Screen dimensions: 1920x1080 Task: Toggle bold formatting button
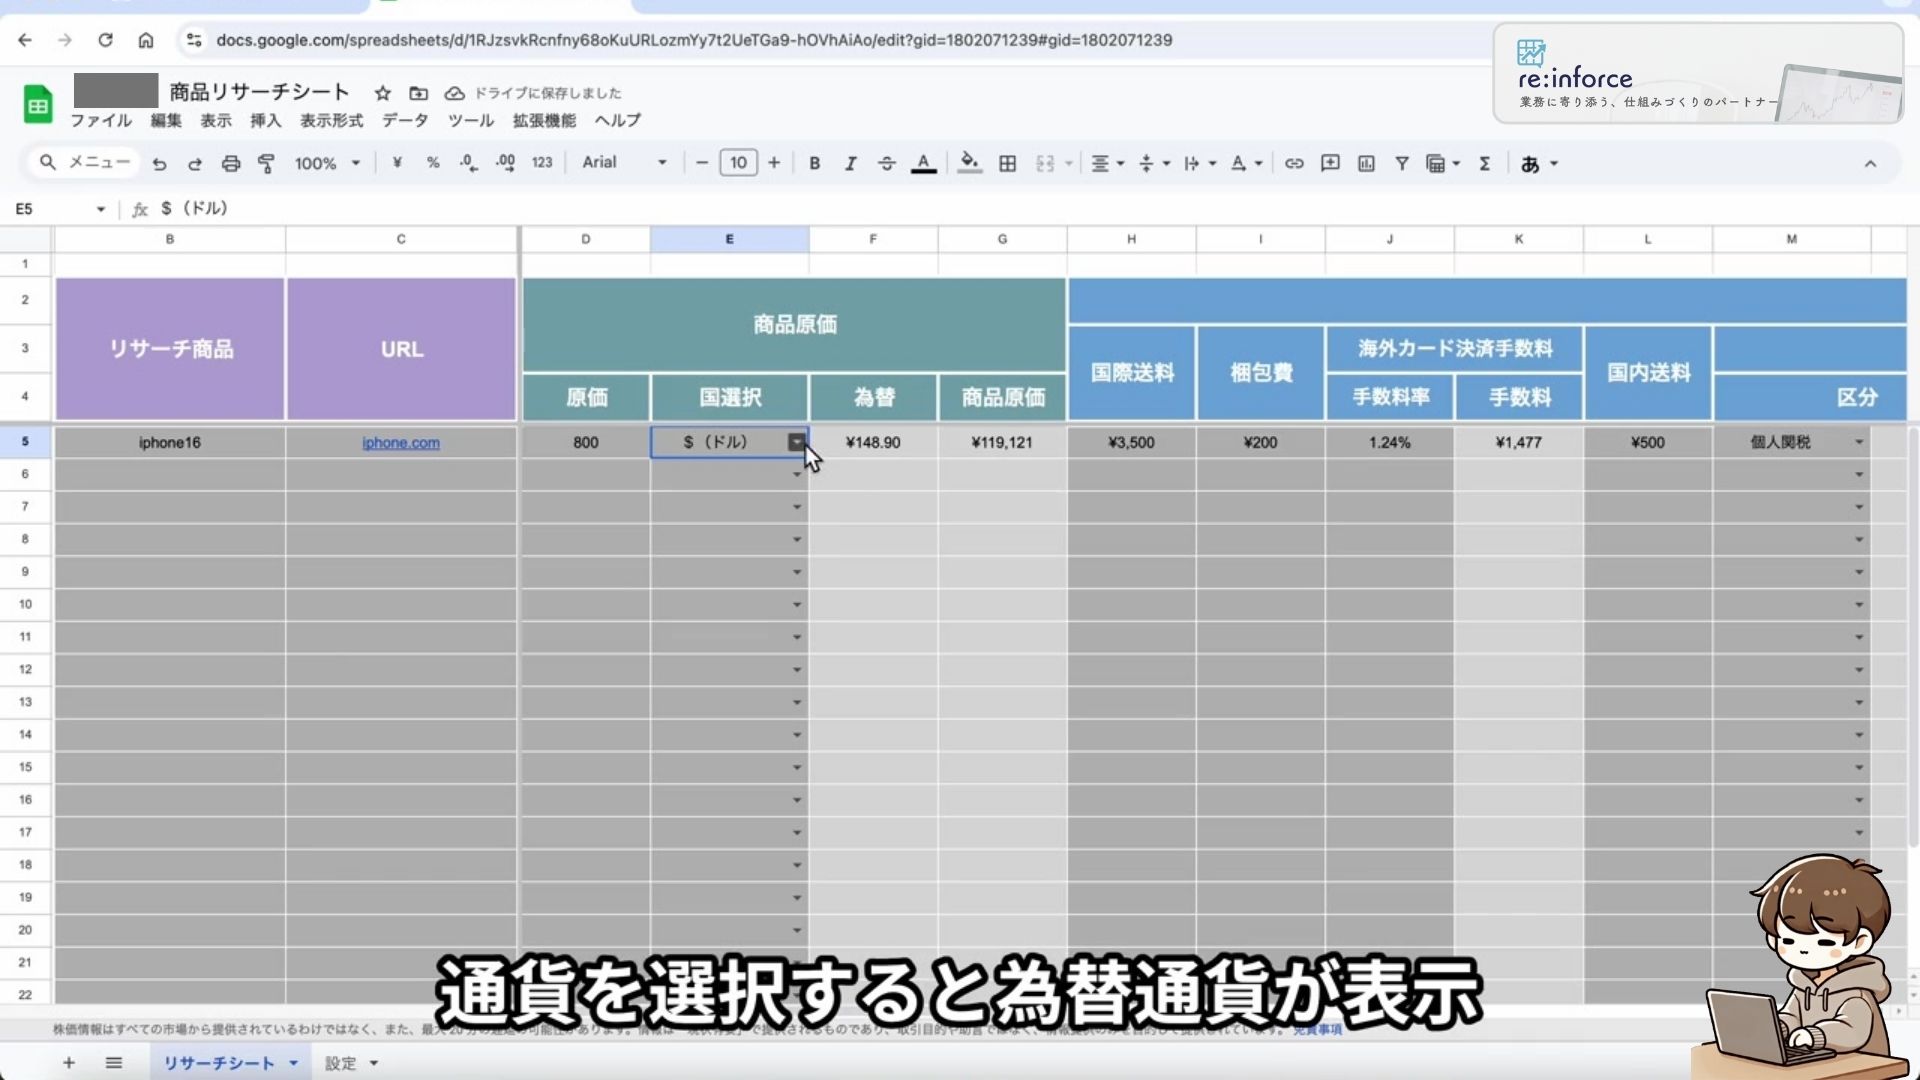814,163
